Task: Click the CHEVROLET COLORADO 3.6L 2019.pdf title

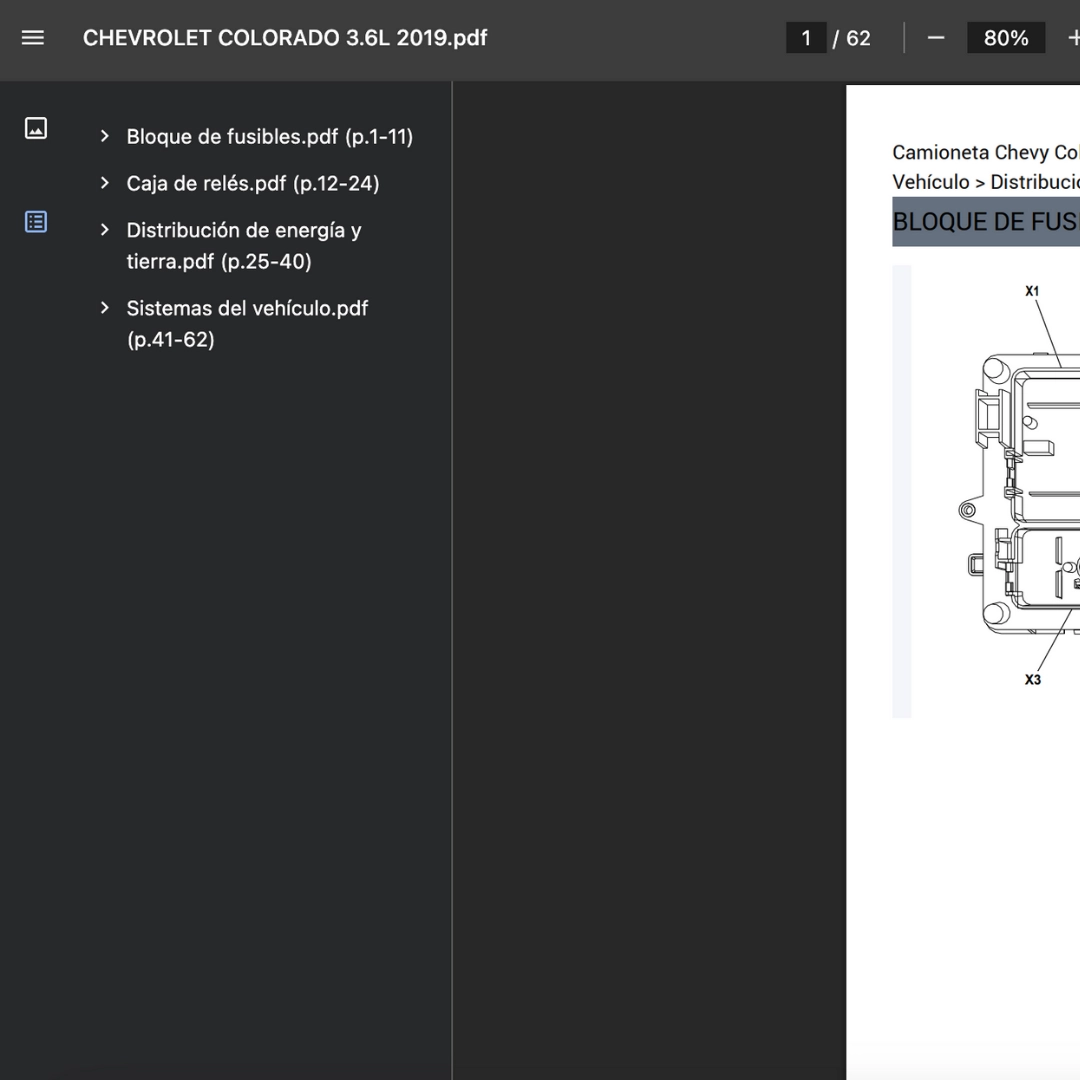Action: [285, 38]
